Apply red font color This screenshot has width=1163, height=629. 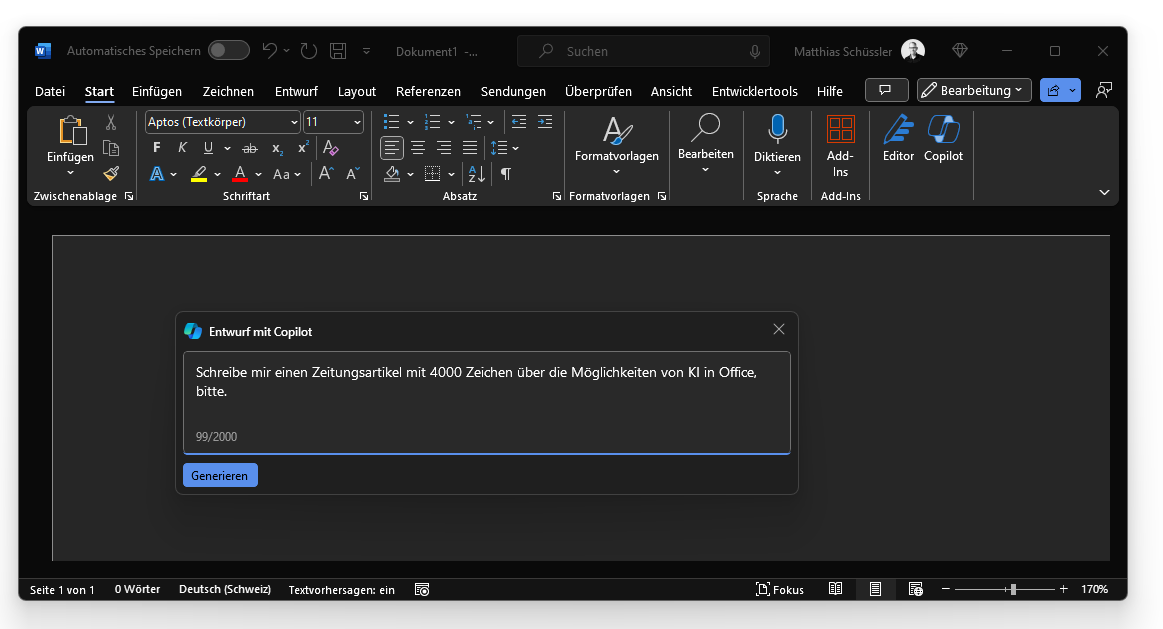click(x=240, y=174)
